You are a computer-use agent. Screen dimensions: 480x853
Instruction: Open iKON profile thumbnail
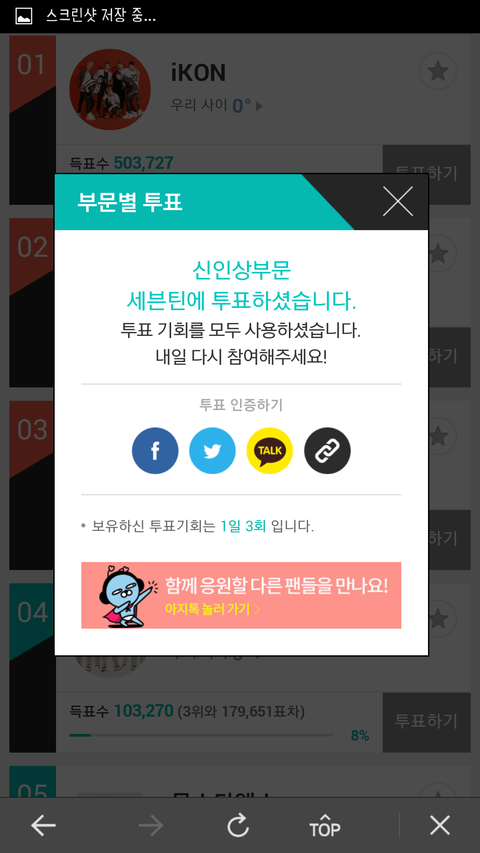(110, 89)
